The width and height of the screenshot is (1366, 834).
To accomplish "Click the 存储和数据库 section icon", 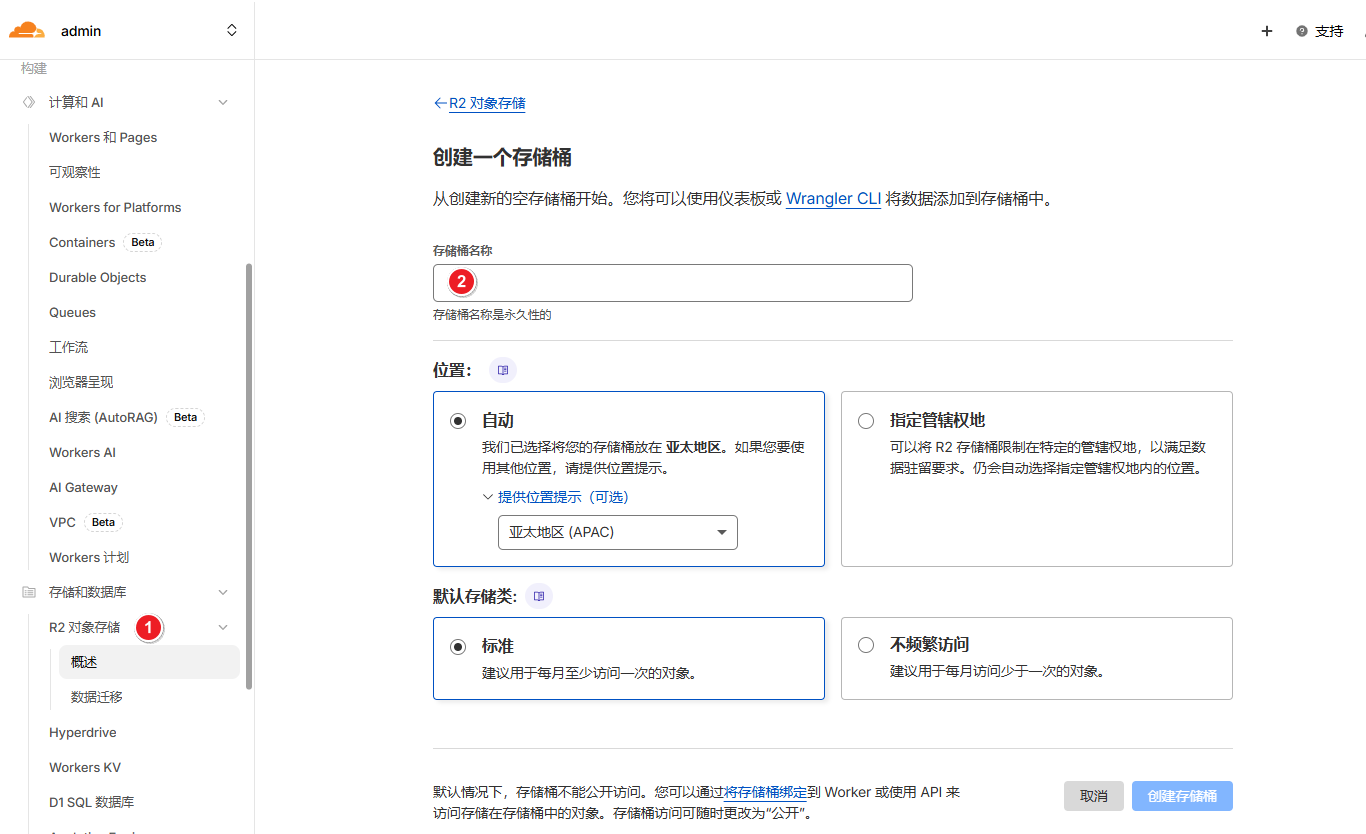I will [x=29, y=592].
